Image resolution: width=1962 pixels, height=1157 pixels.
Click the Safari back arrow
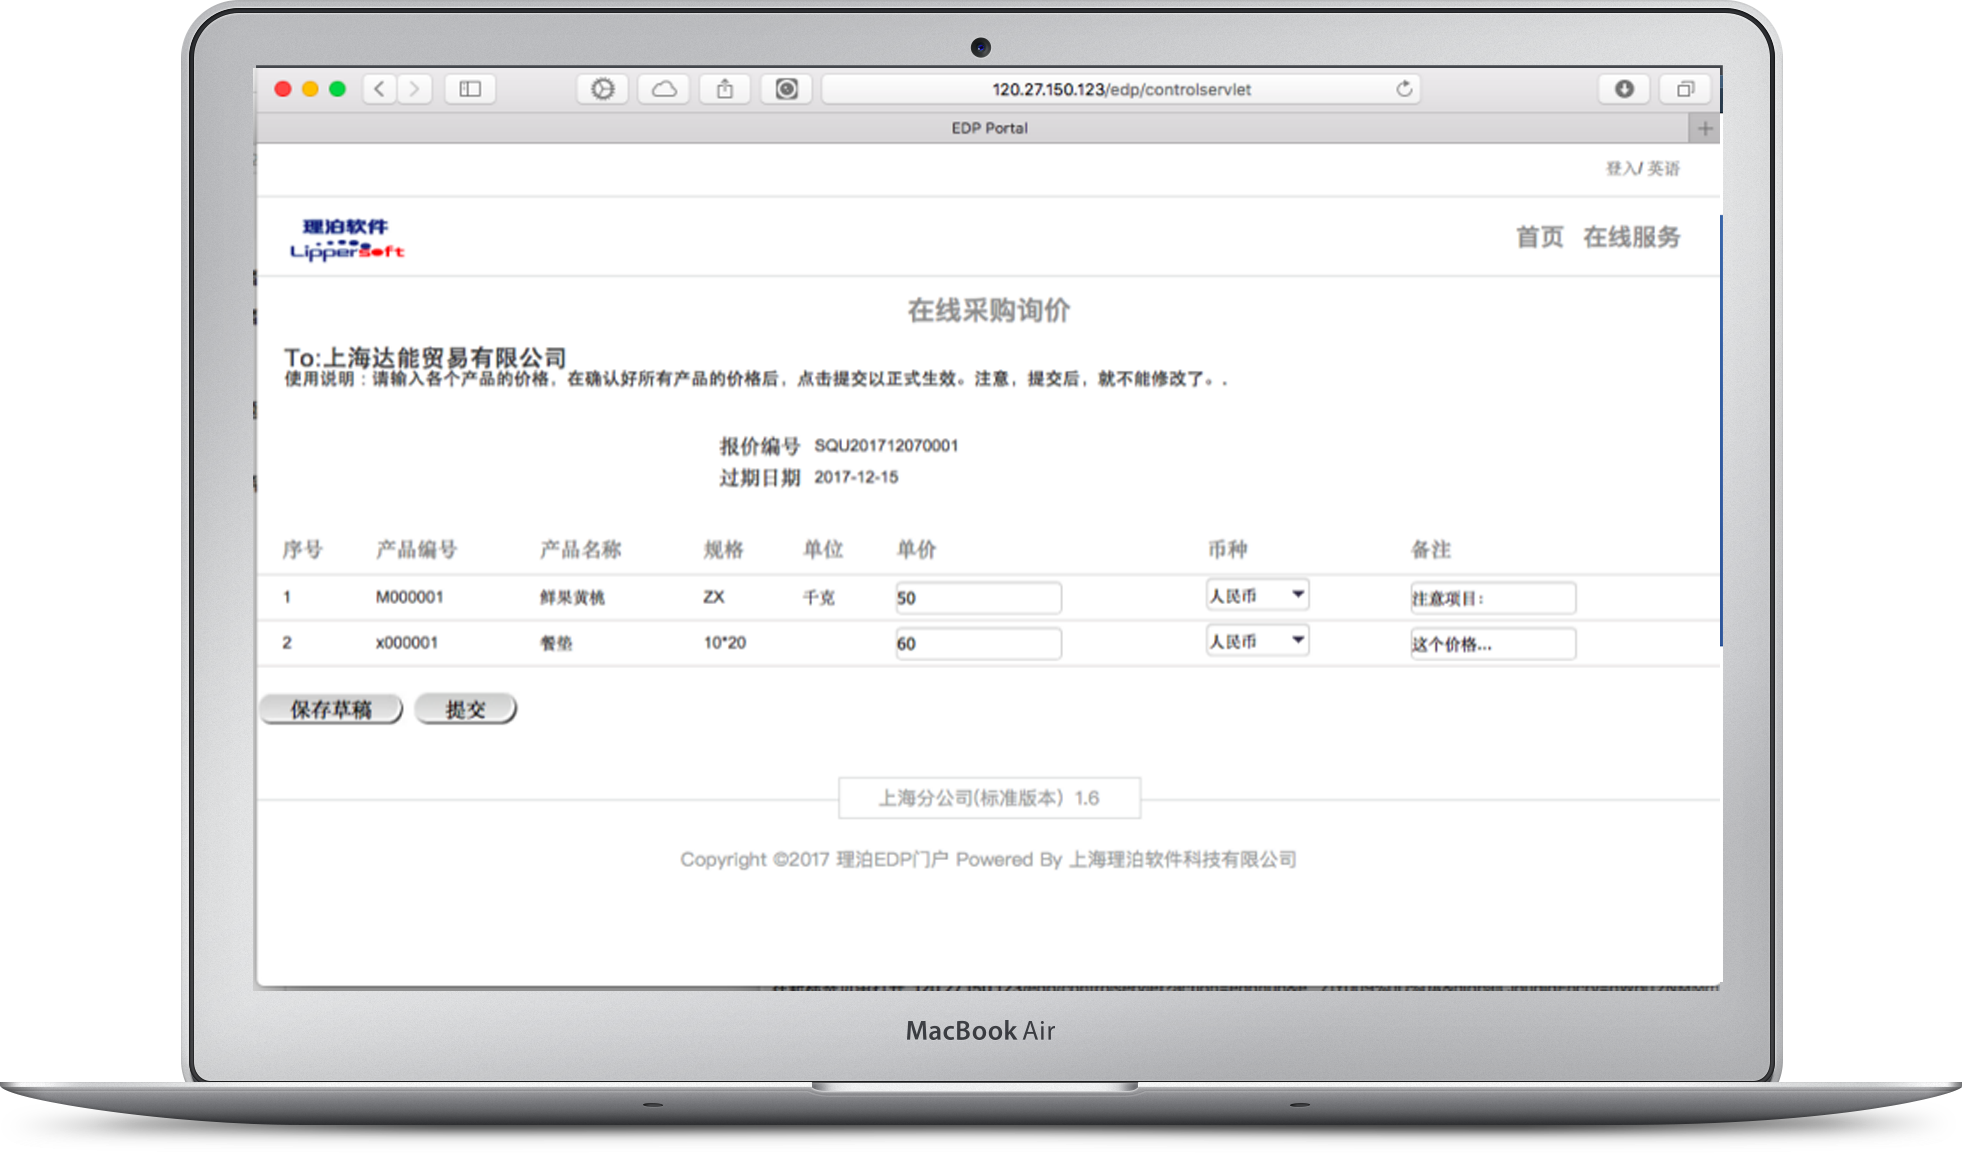380,89
